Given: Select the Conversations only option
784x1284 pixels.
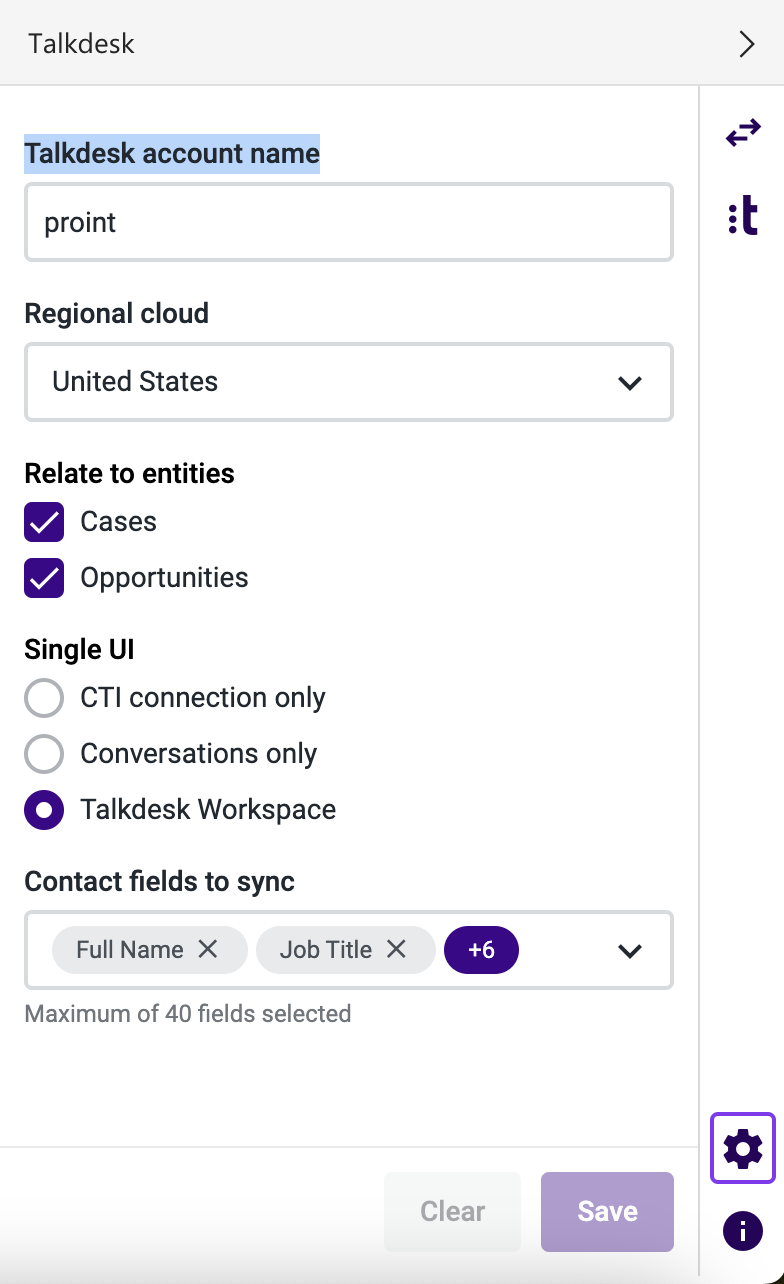Looking at the screenshot, I should point(44,754).
